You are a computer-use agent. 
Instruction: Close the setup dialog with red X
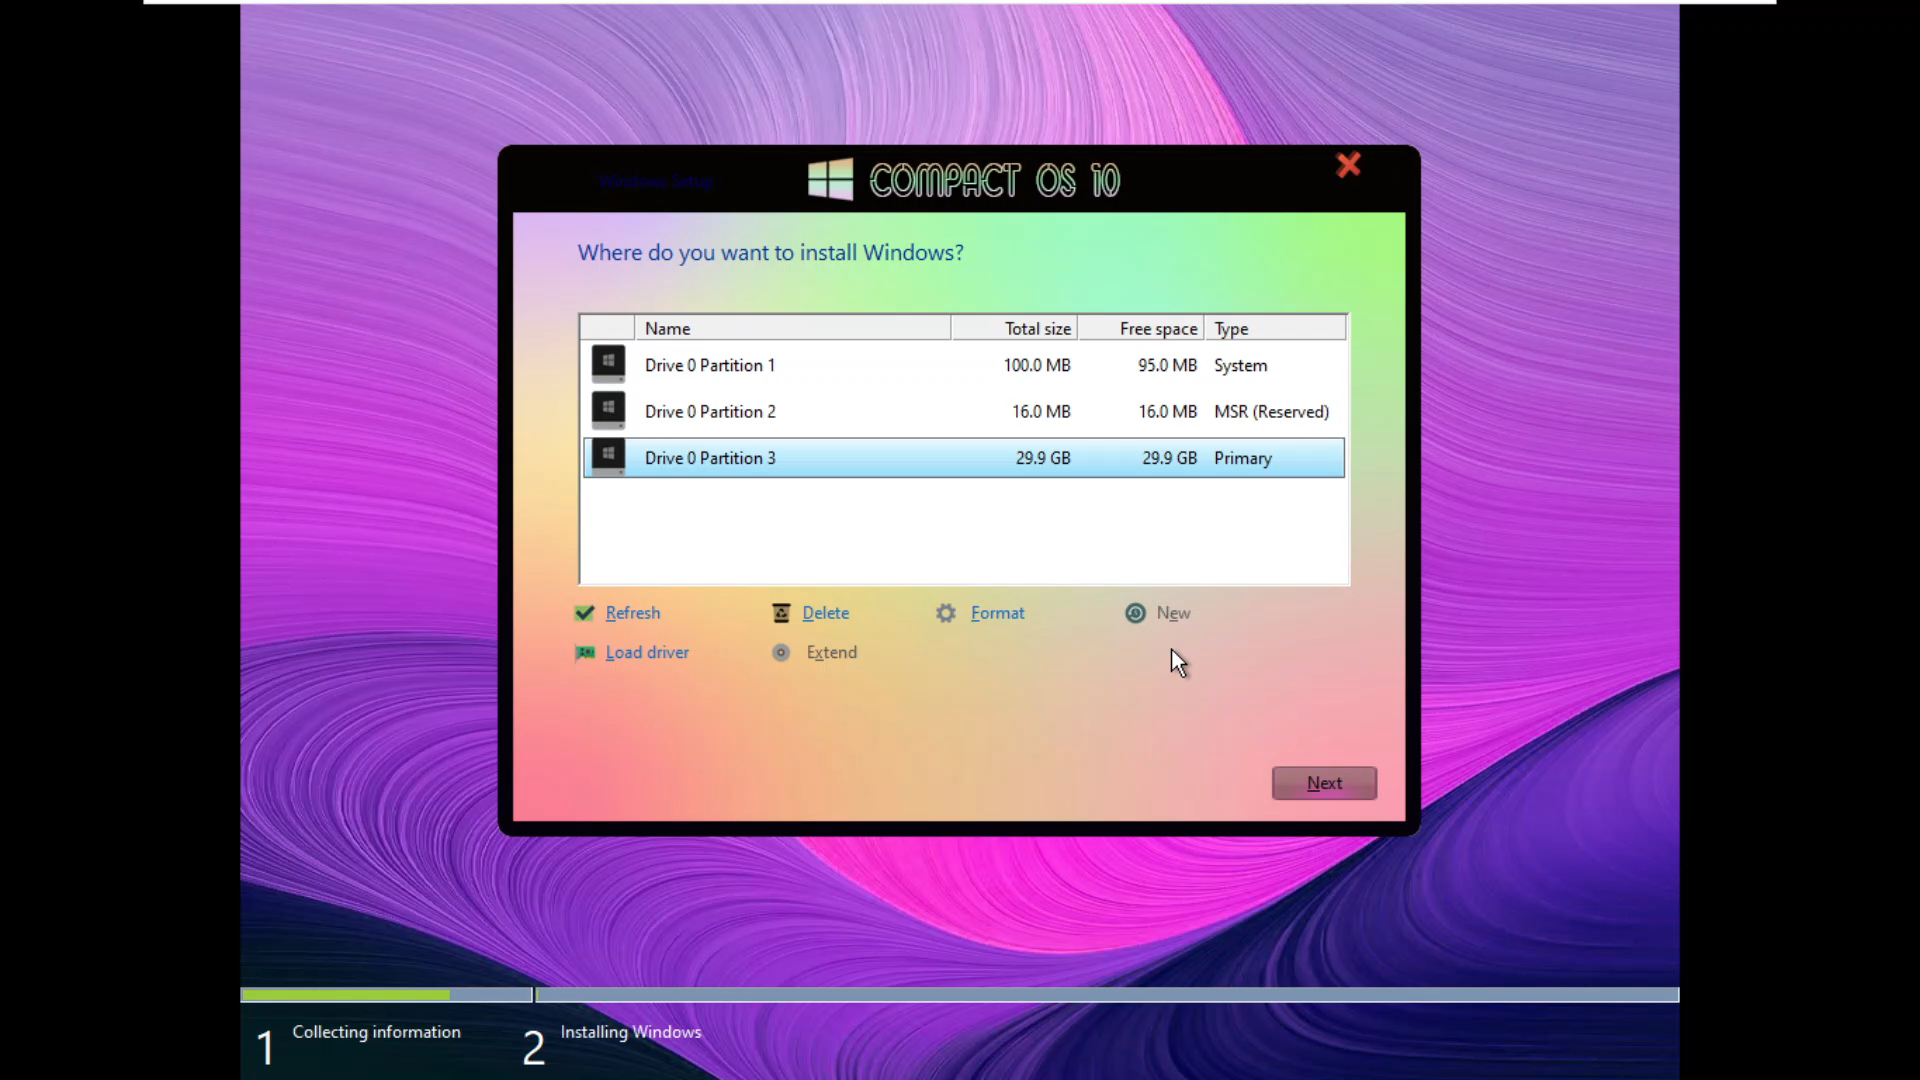point(1349,165)
